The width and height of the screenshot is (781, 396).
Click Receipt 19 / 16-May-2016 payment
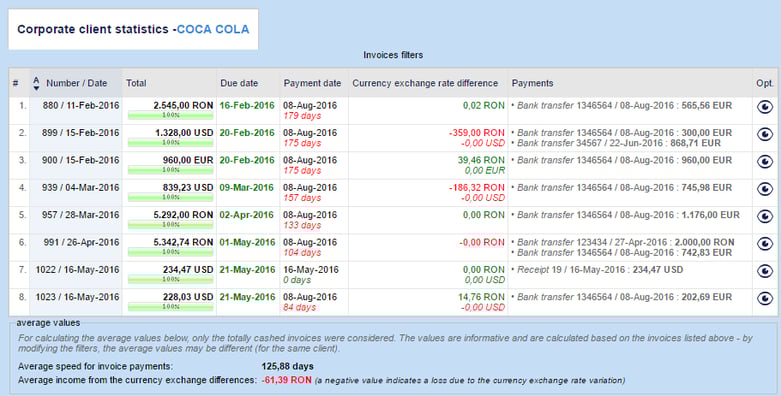tap(598, 270)
